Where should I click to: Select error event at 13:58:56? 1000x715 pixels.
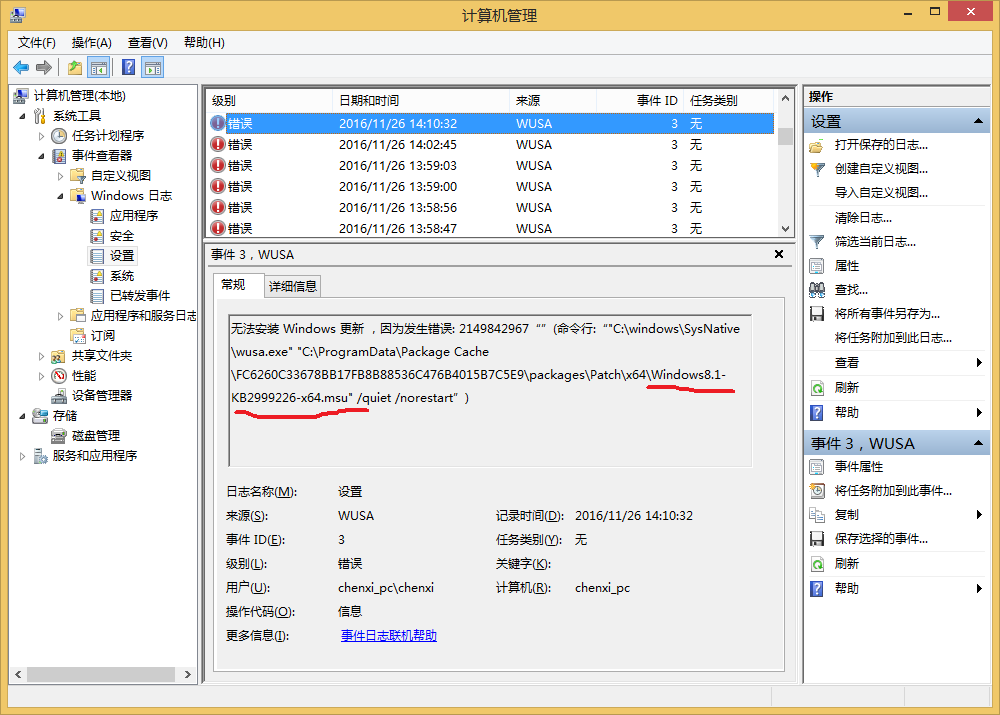pos(490,208)
